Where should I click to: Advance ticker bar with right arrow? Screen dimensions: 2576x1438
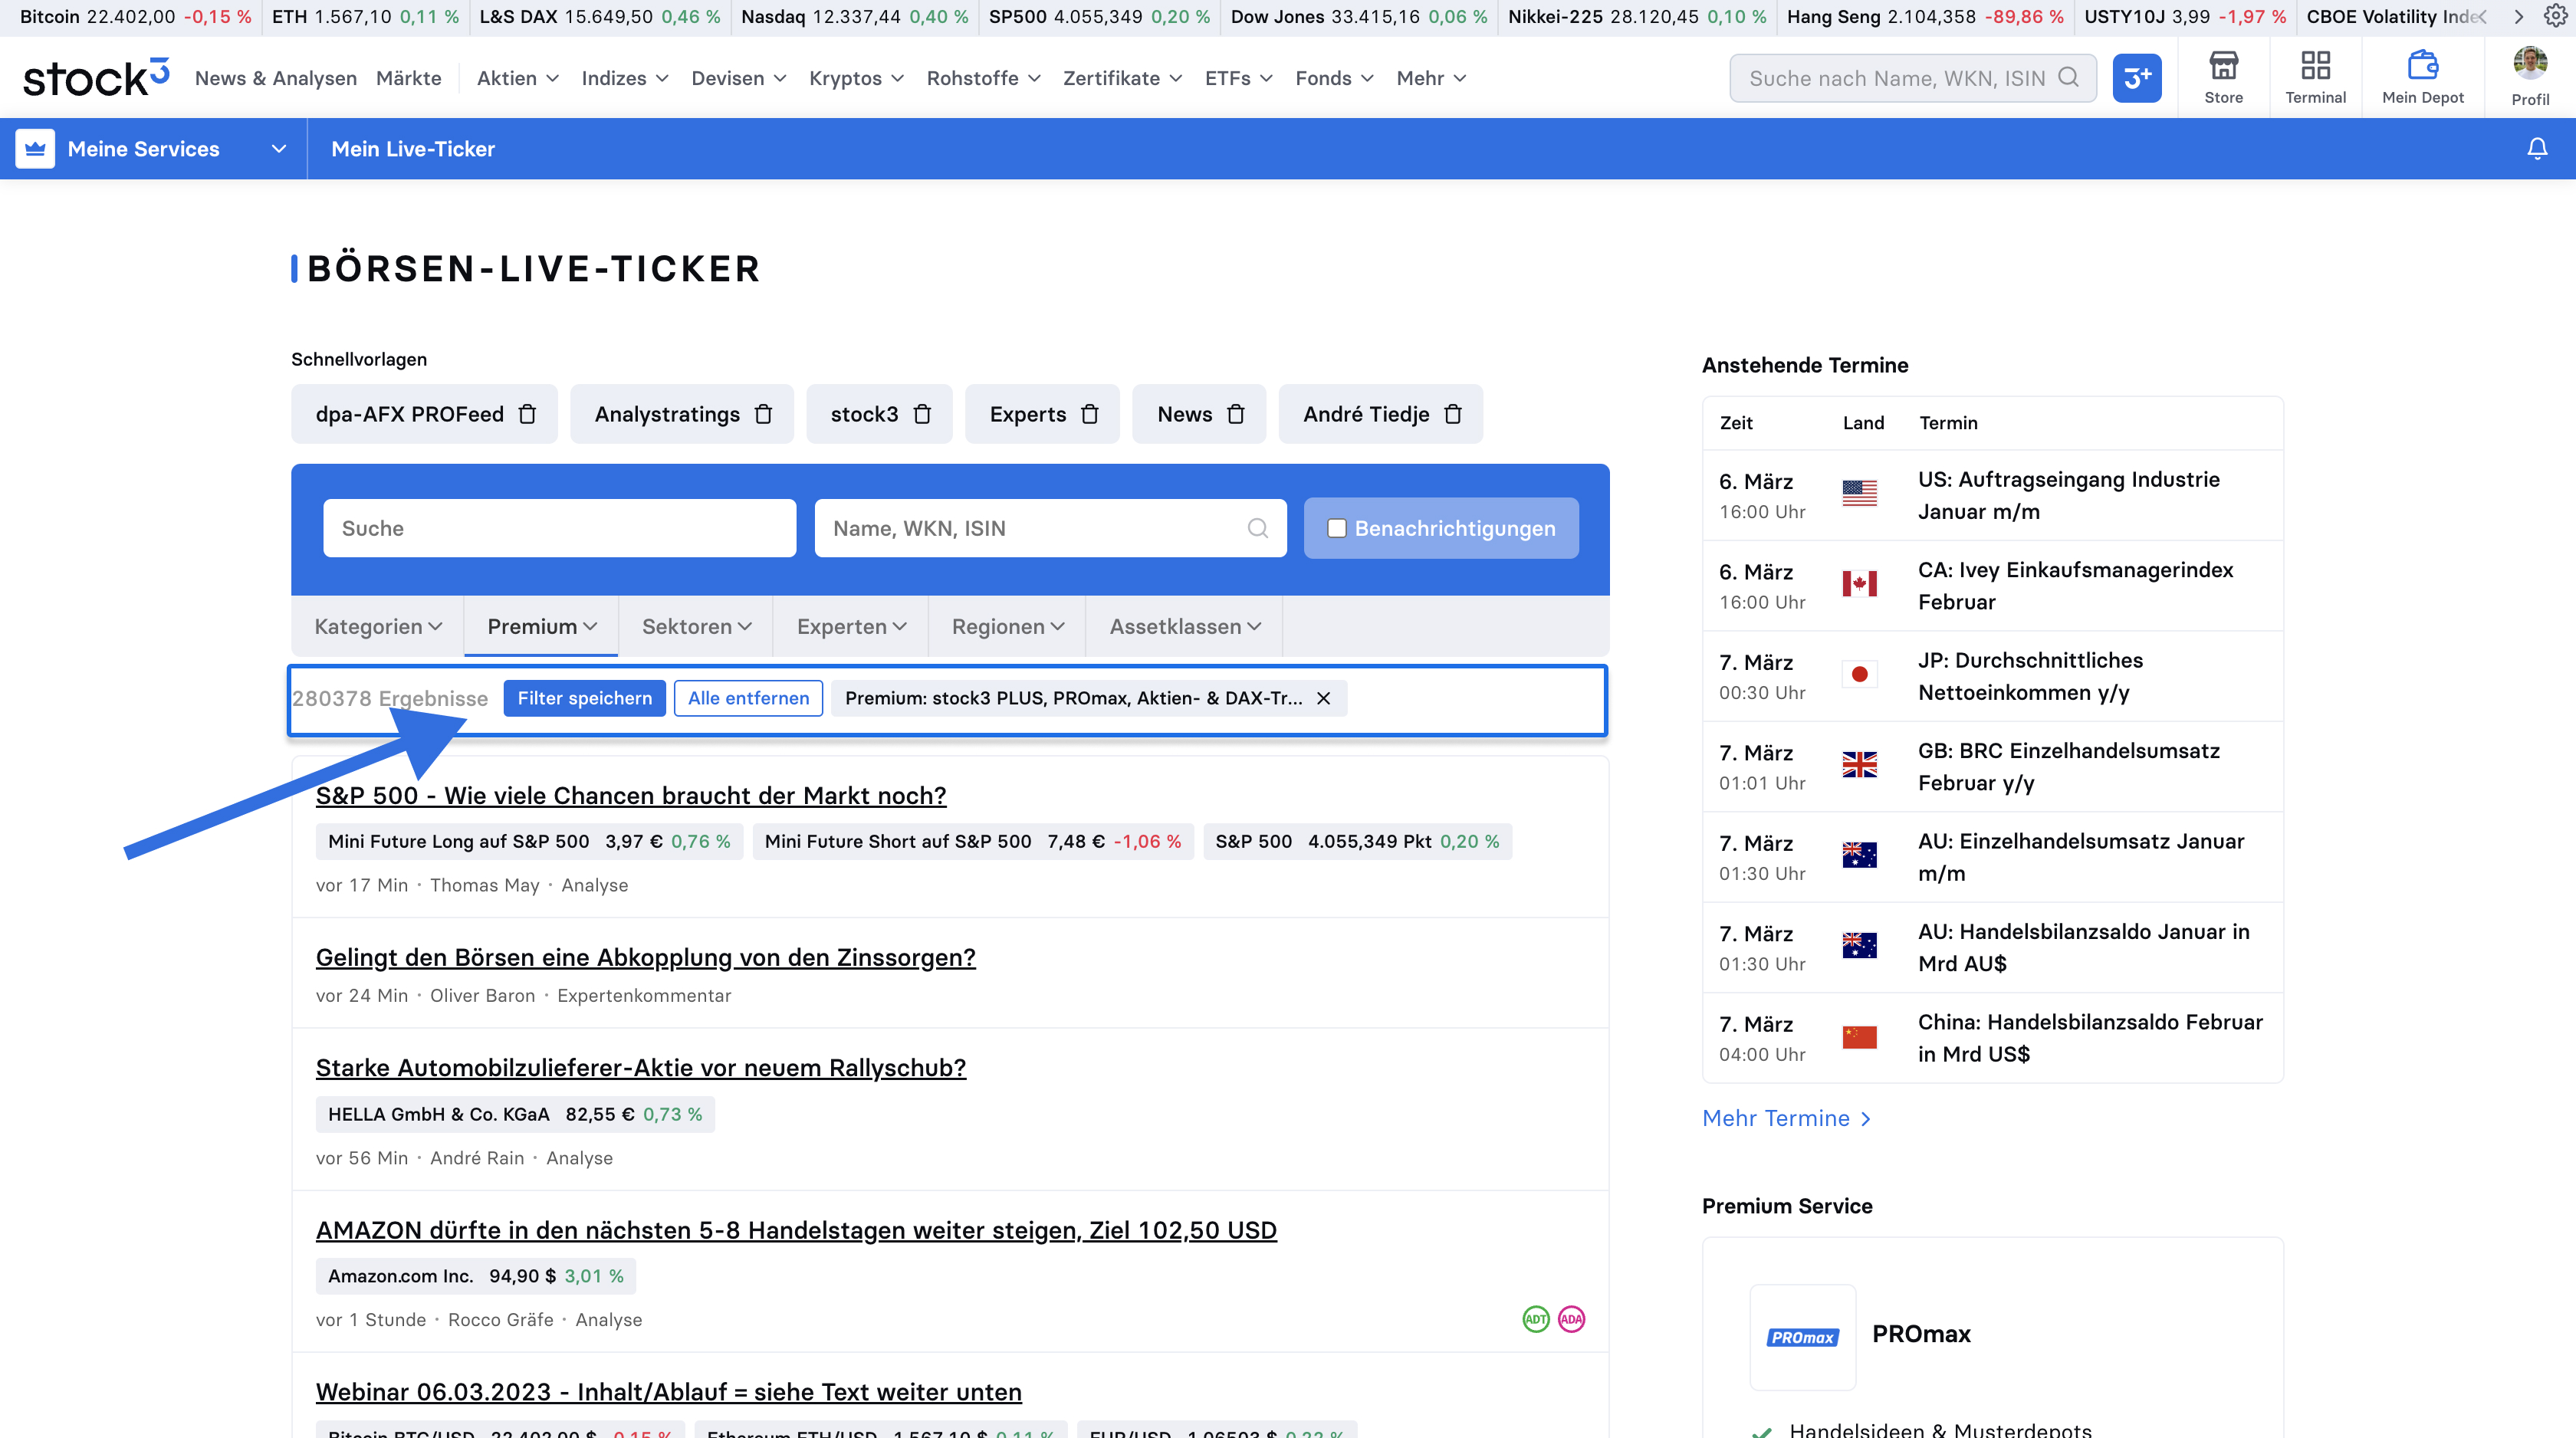2519,17
